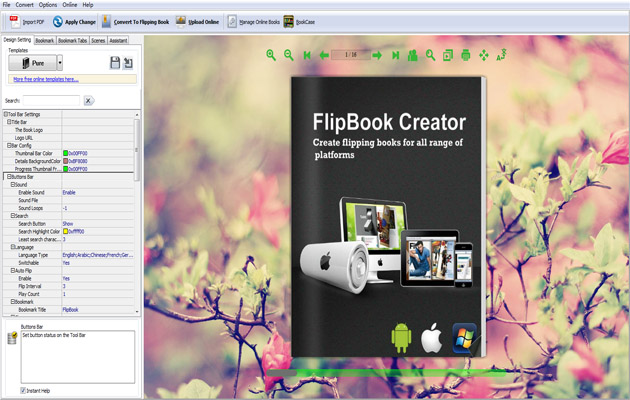Collapse the Sound tree node
The height and width of the screenshot is (400, 630).
(12, 184)
